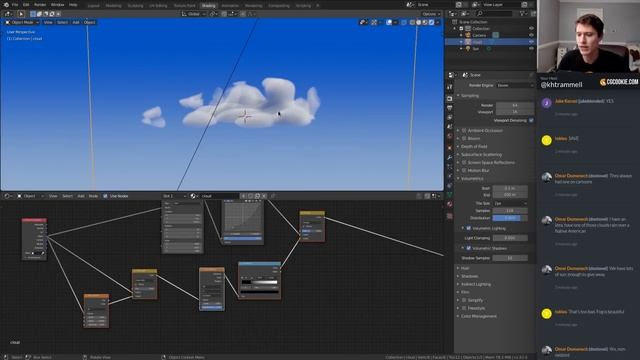Switch to the Shading workspace tab

209,6
